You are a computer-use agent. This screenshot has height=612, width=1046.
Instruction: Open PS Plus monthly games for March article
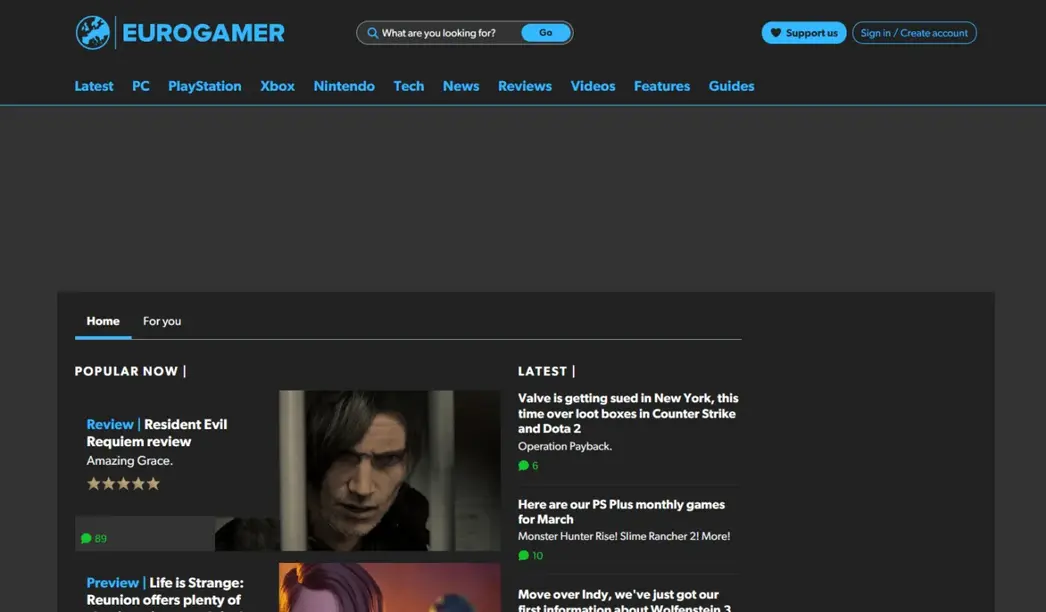coord(621,512)
